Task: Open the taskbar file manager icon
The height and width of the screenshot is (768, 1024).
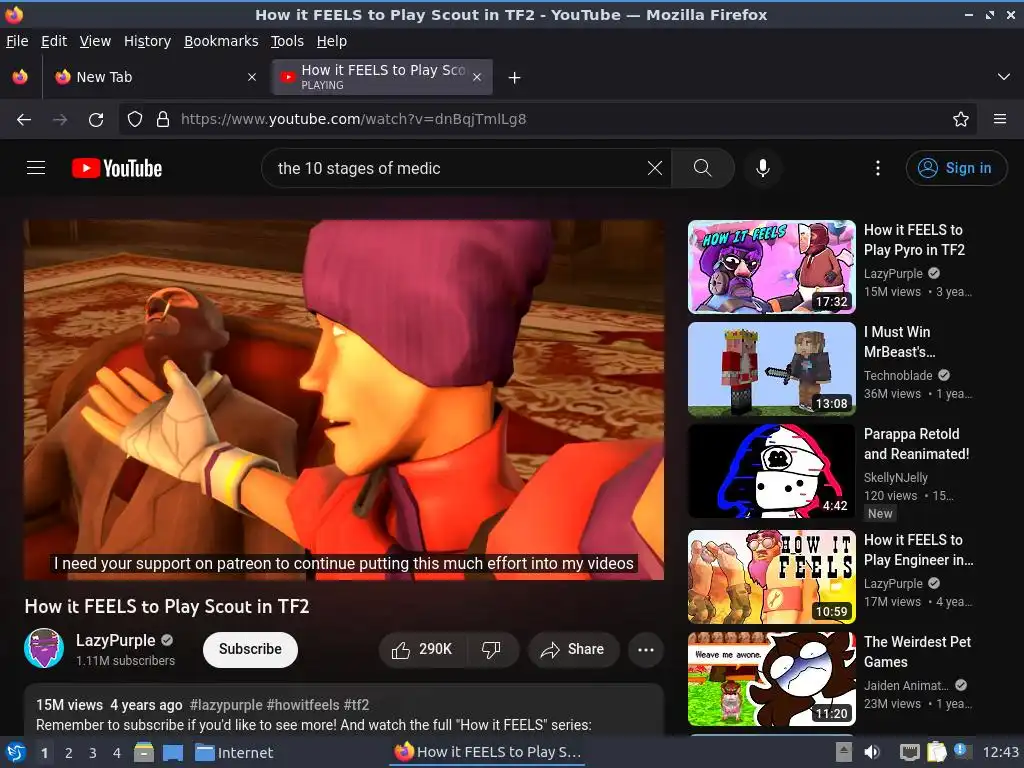Action: coord(144,752)
